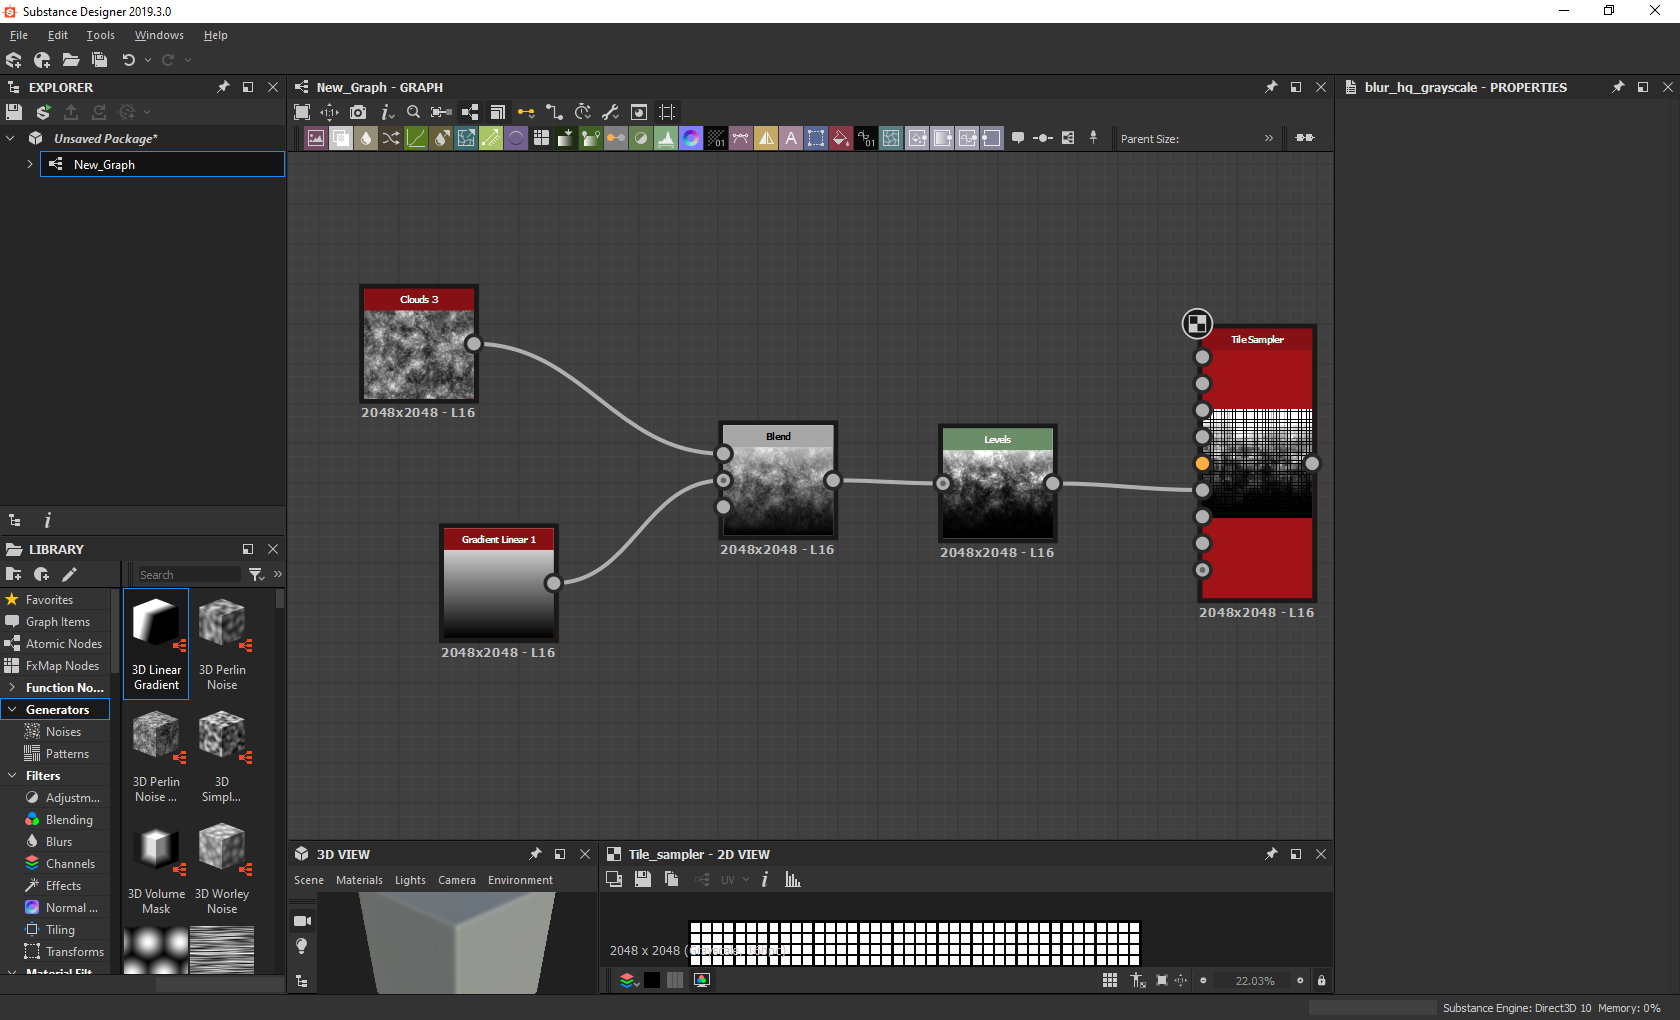The image size is (1680, 1020).
Task: Open the 3D view Environment menu
Action: [x=520, y=880]
